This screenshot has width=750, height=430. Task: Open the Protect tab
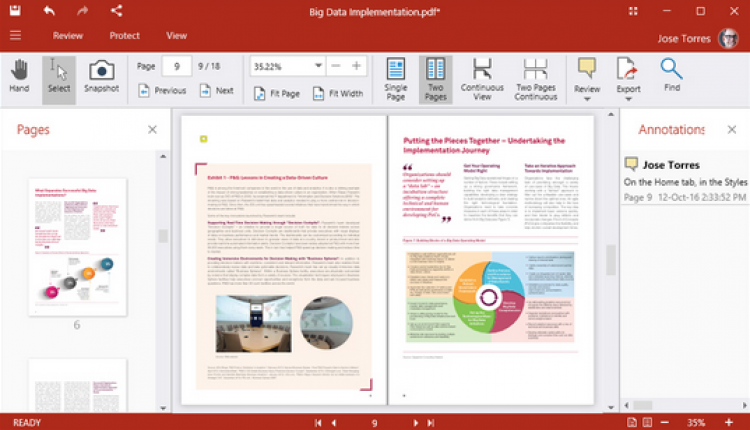[x=124, y=36]
